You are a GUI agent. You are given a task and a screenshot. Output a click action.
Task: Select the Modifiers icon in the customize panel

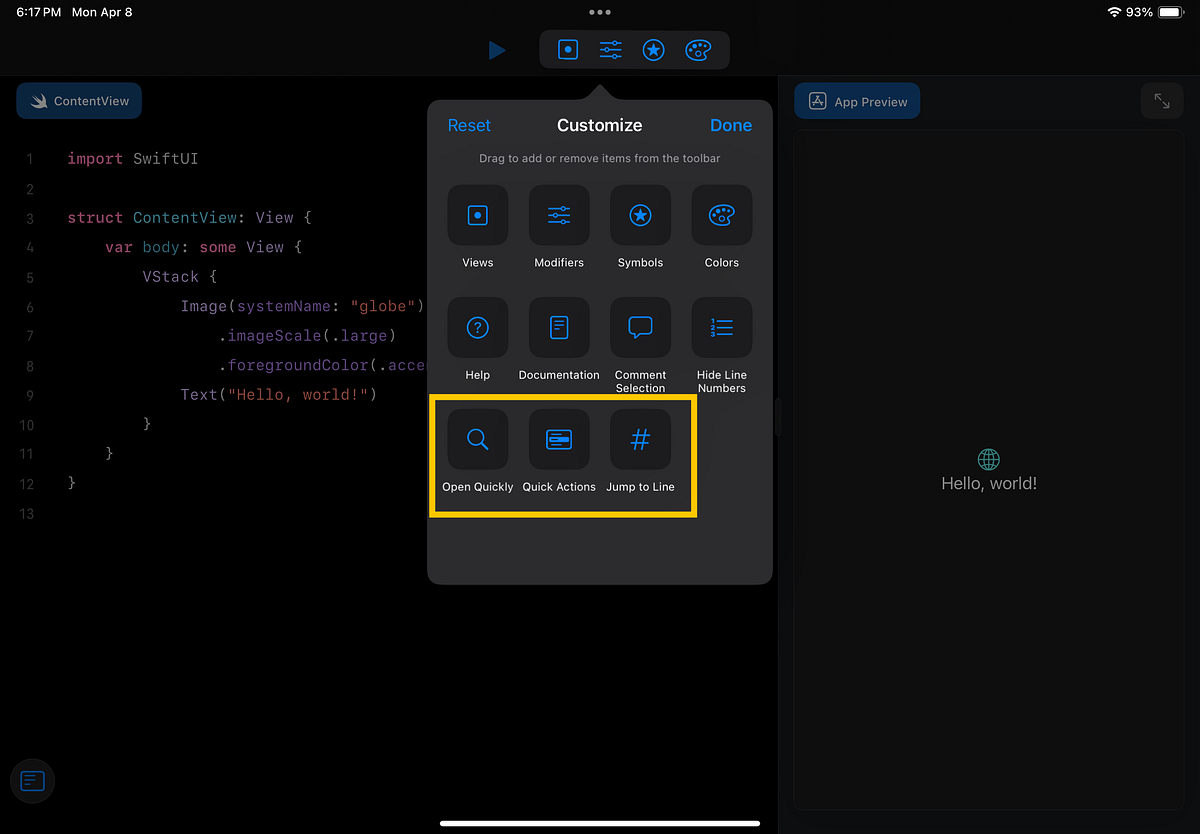[559, 215]
